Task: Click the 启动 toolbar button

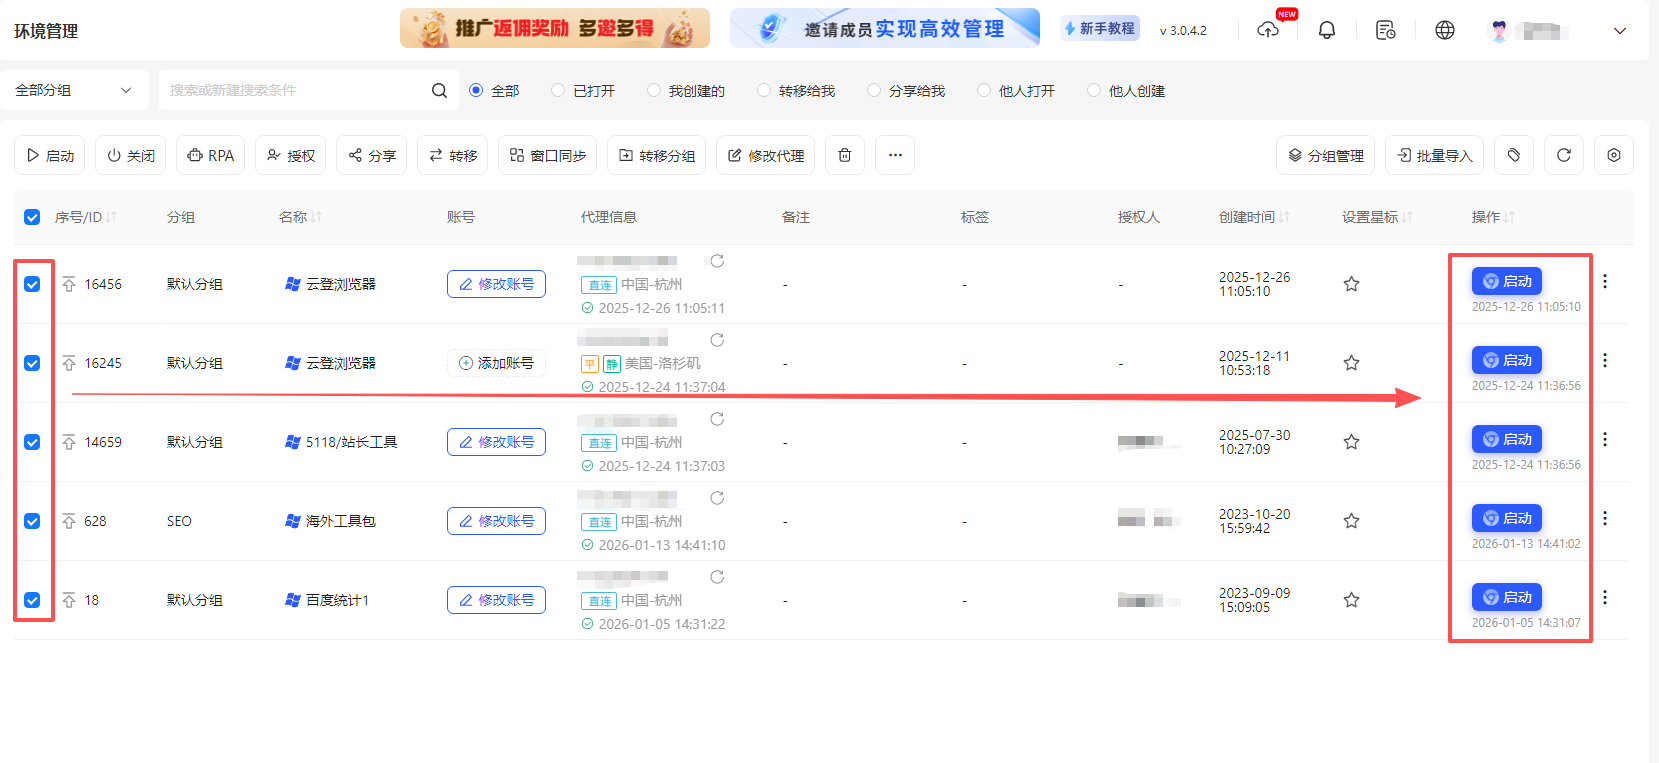Action: (50, 155)
